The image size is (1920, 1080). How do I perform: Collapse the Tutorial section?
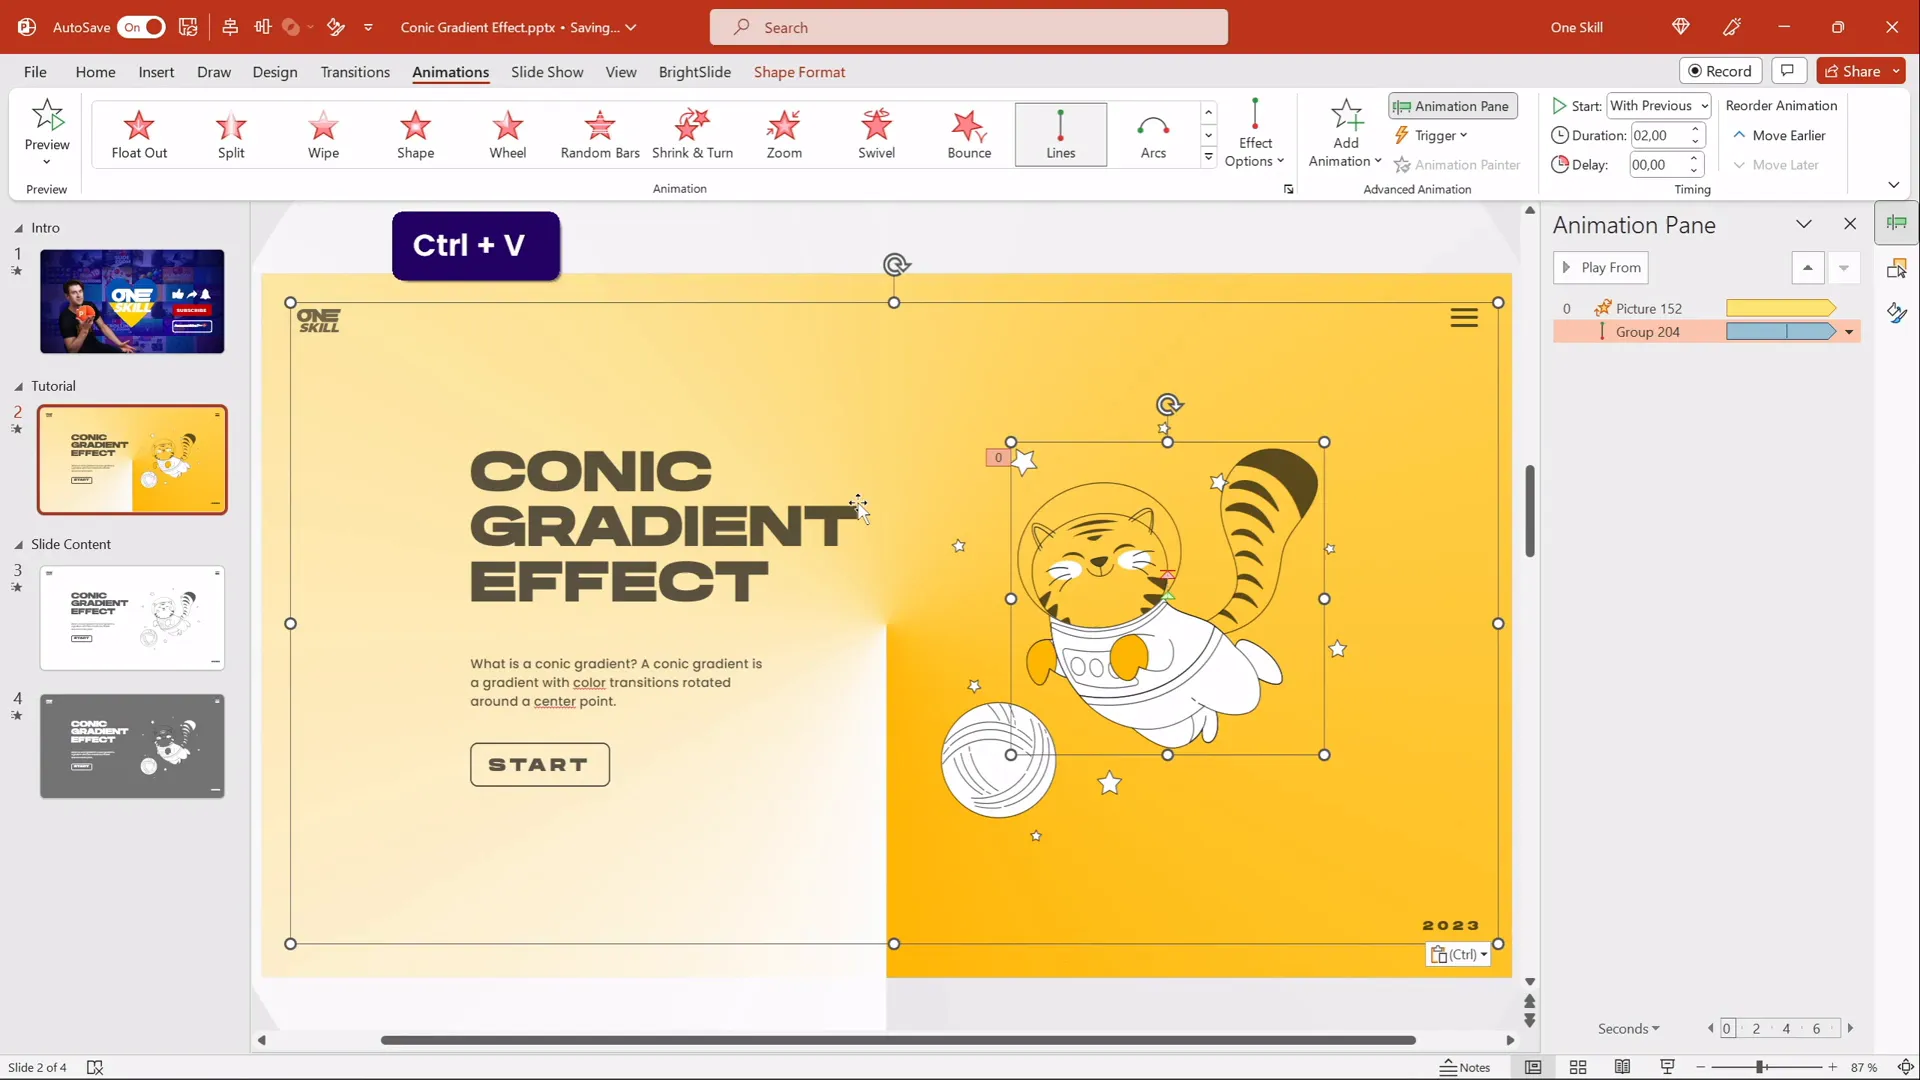point(18,386)
